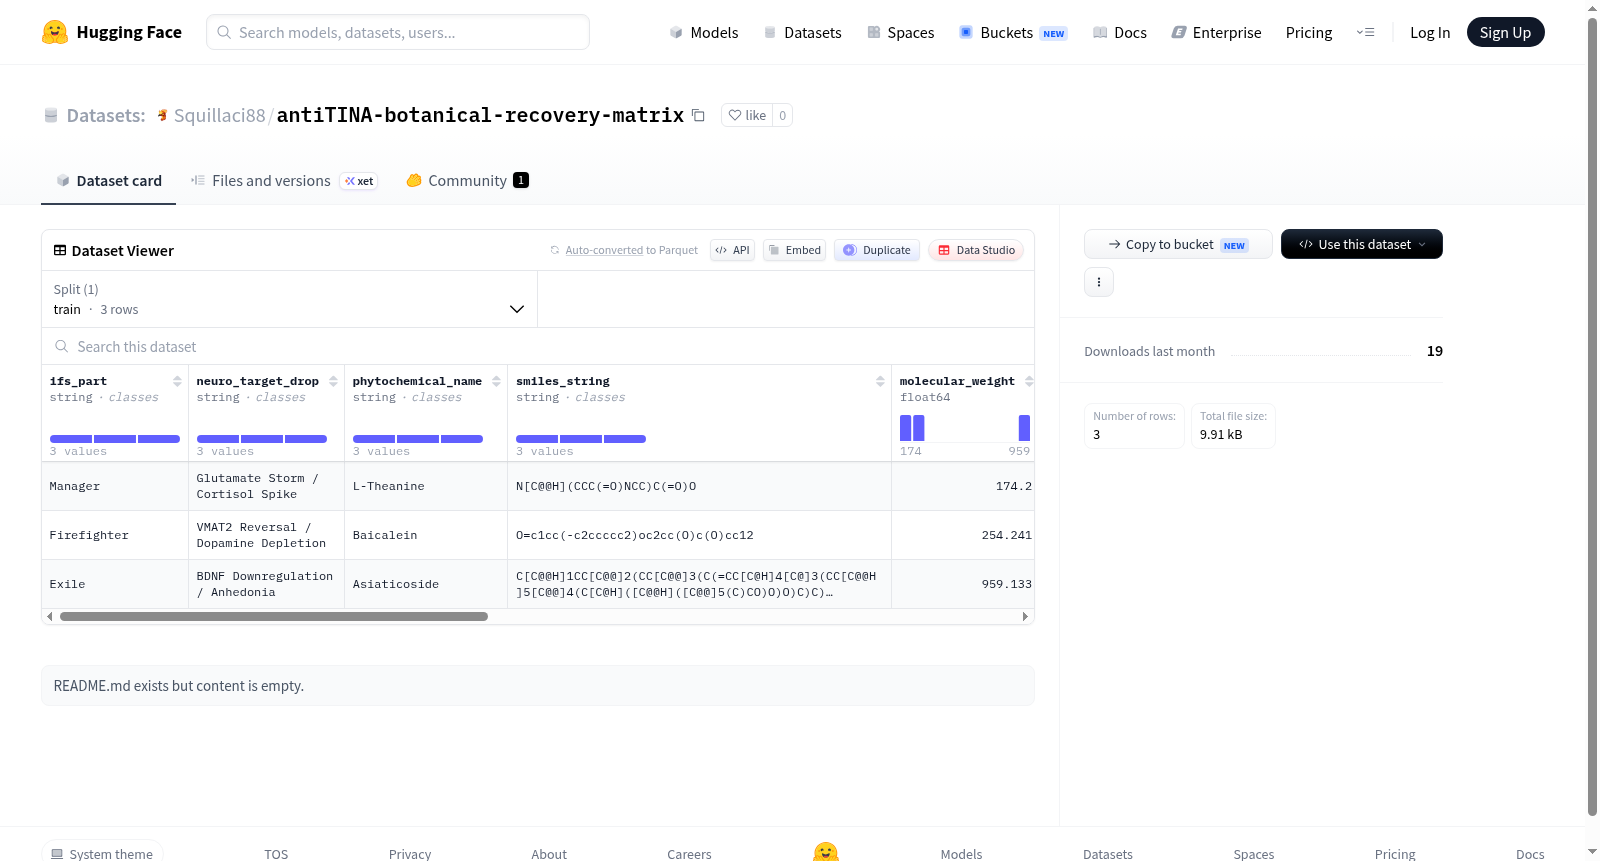
Task: Open the Files and versions tab
Action: pos(284,181)
